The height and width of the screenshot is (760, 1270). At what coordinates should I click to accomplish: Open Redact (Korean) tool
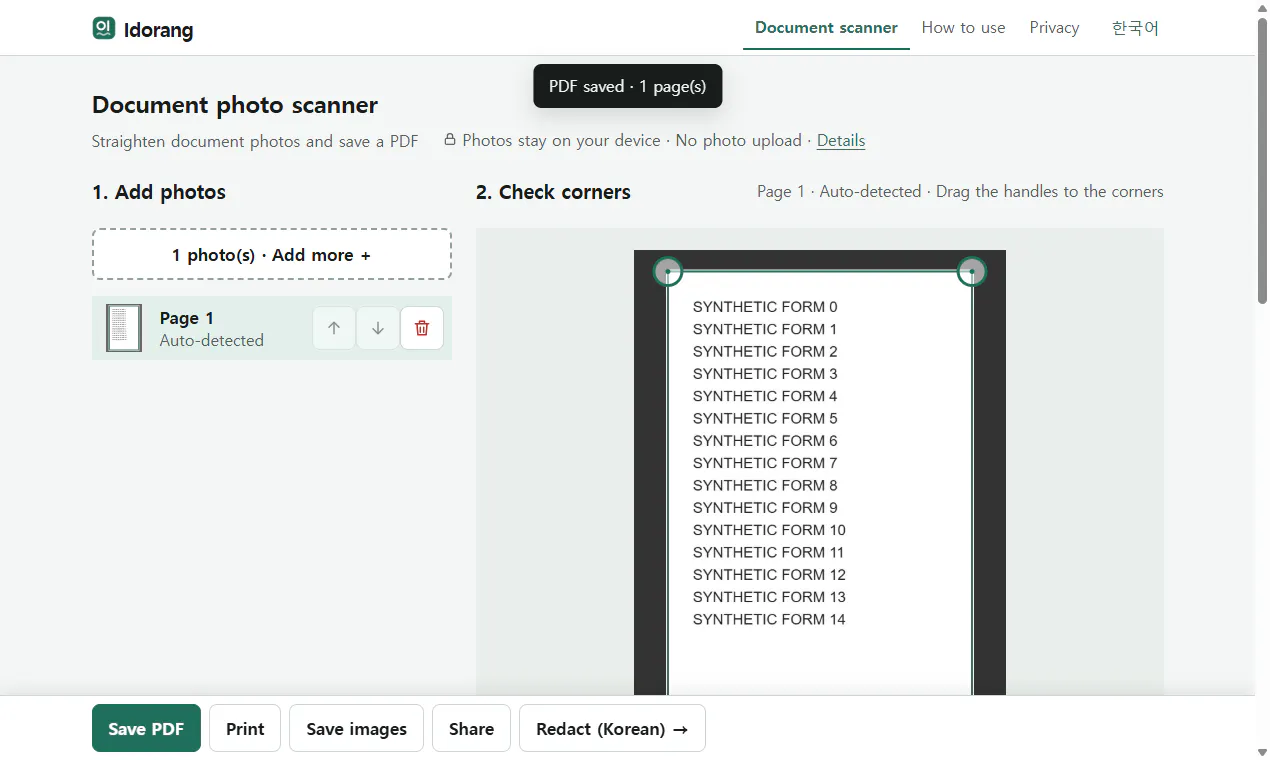point(612,728)
